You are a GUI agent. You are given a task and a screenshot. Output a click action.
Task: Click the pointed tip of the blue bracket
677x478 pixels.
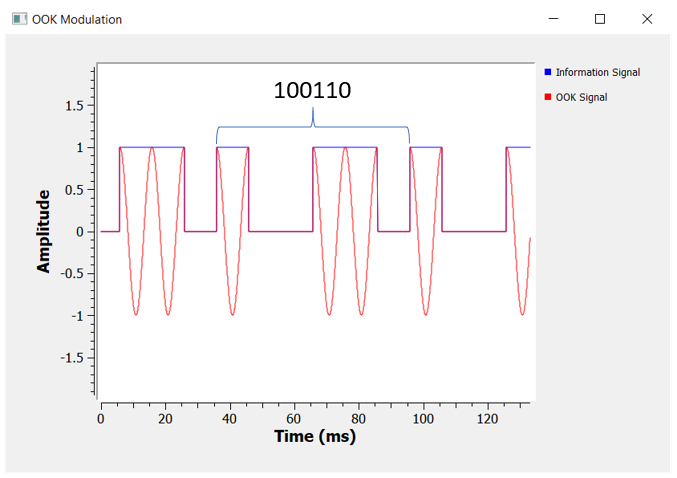point(313,109)
